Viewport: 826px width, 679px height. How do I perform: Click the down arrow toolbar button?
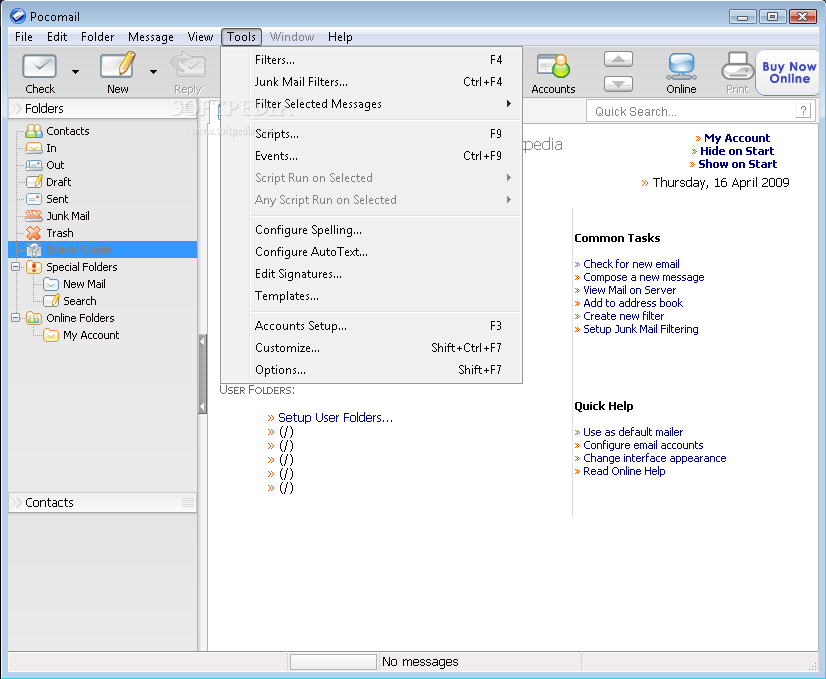(618, 84)
